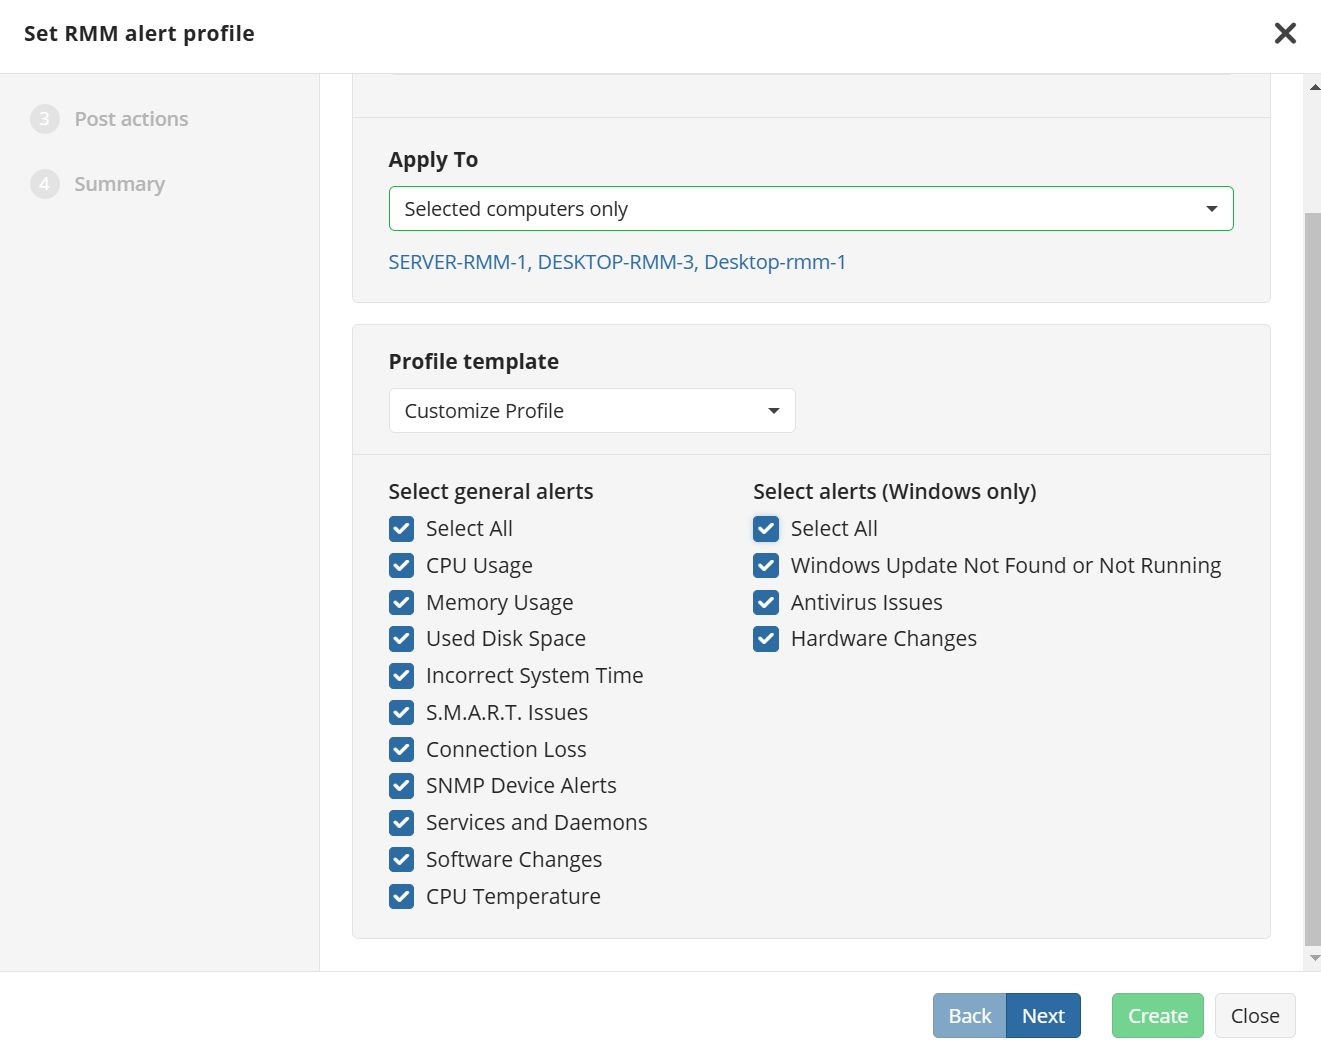
Task: Toggle the CPU Usage checkbox
Action: pos(401,566)
